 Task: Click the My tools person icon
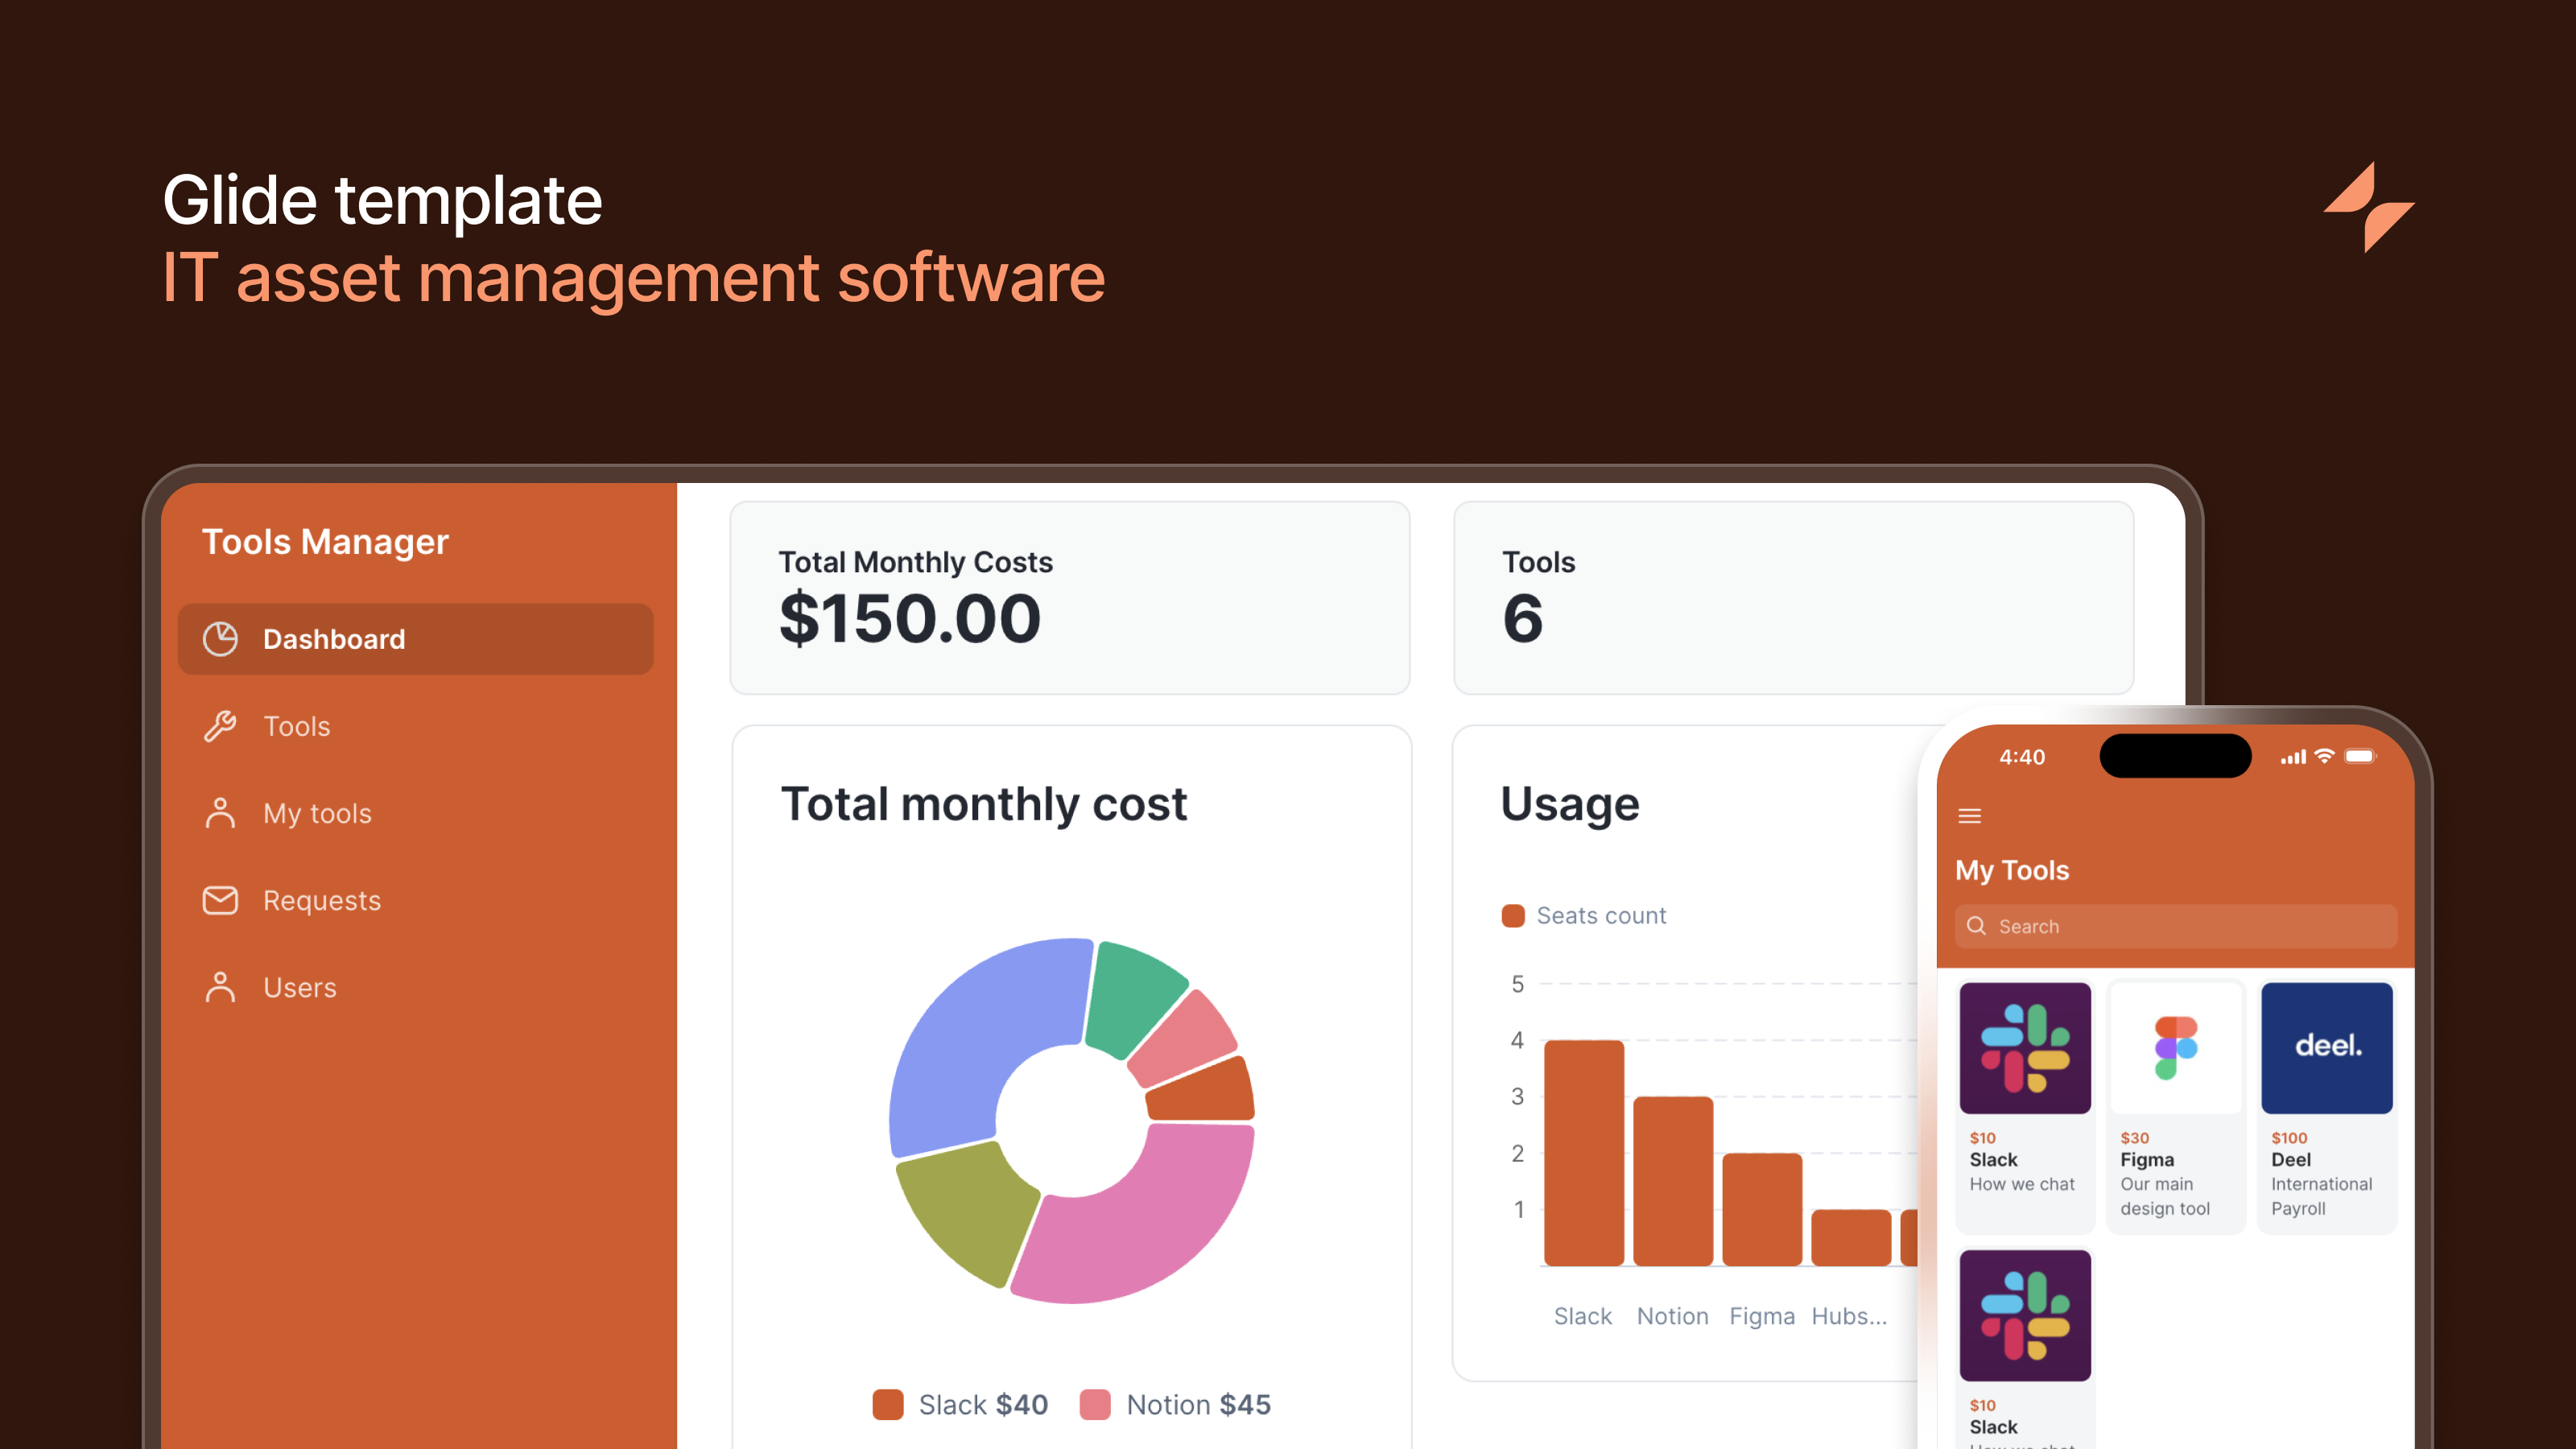coord(220,813)
